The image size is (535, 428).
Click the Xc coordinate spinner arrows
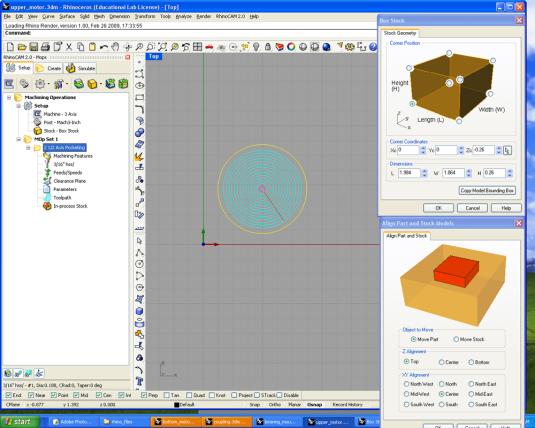click(x=423, y=150)
